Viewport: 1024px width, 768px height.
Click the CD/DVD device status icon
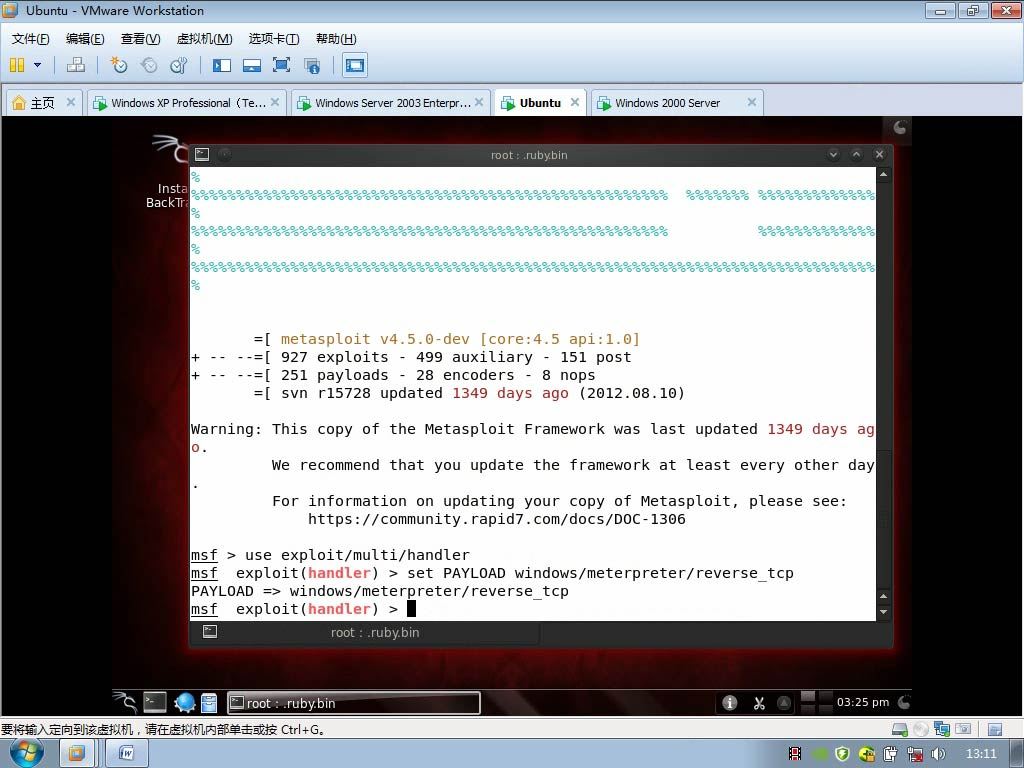point(921,729)
